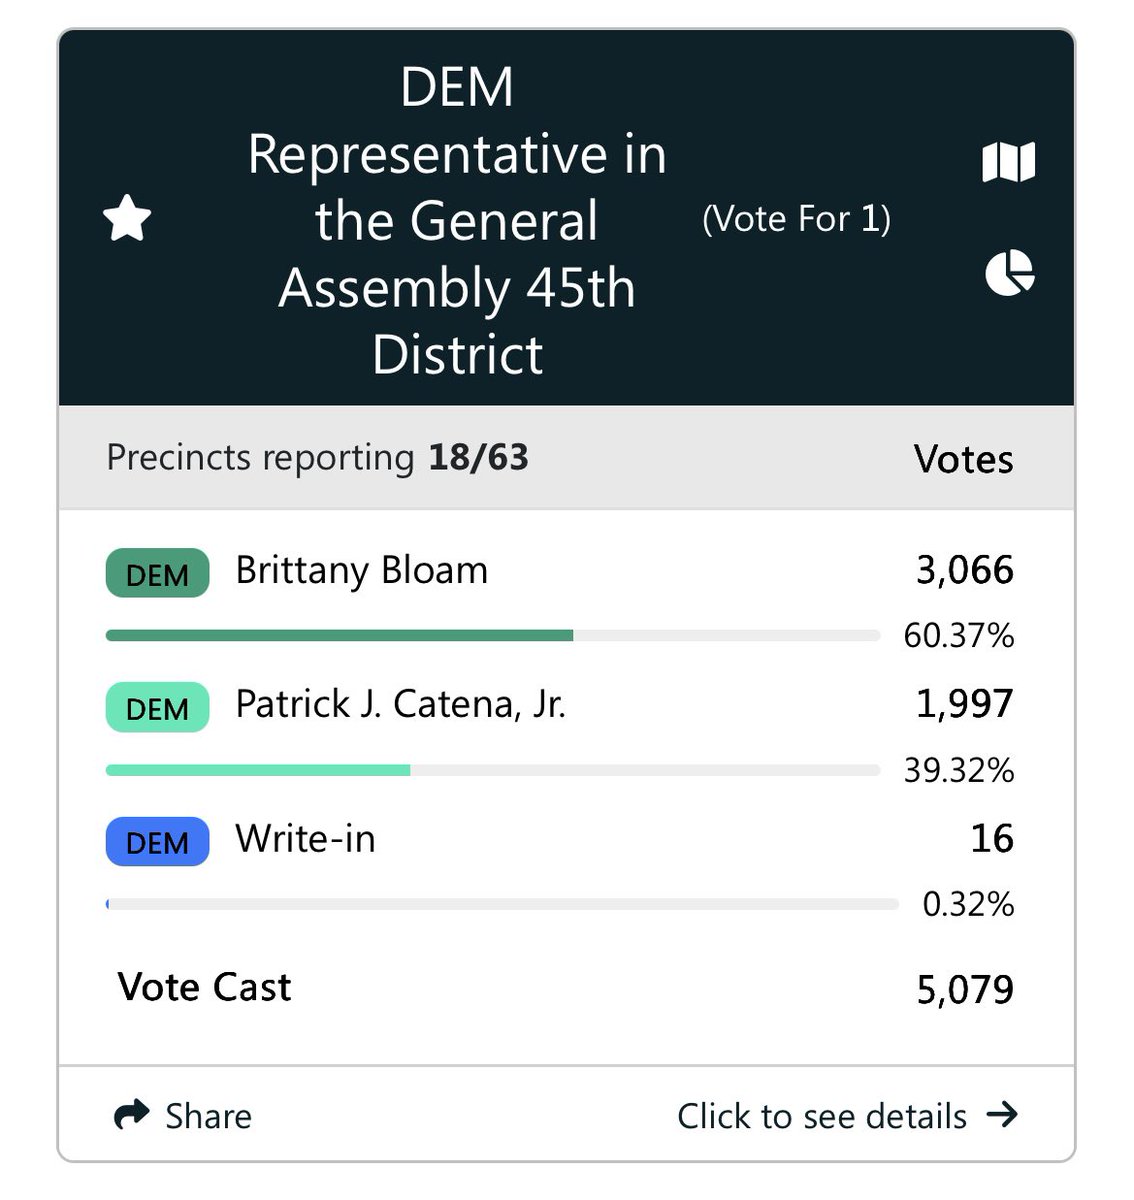This screenshot has height=1200, width=1134.
Task: Click the Votes column header
Action: [x=963, y=459]
